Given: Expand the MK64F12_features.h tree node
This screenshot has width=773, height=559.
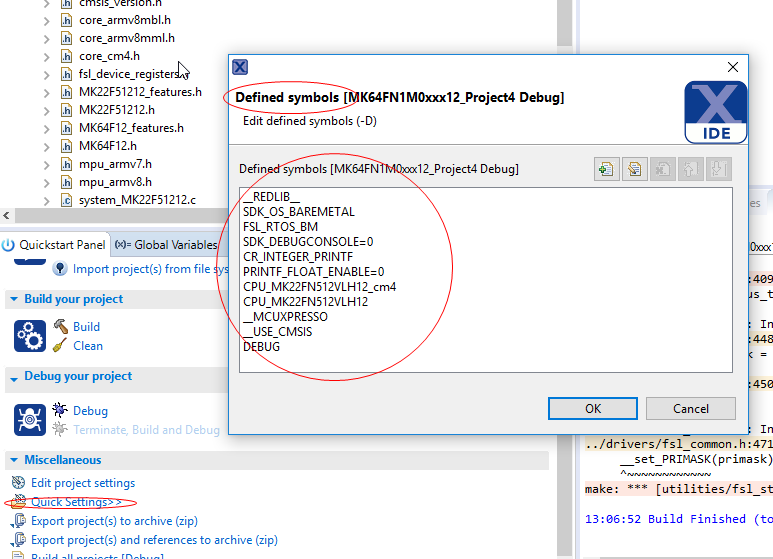Looking at the screenshot, I should (46, 129).
